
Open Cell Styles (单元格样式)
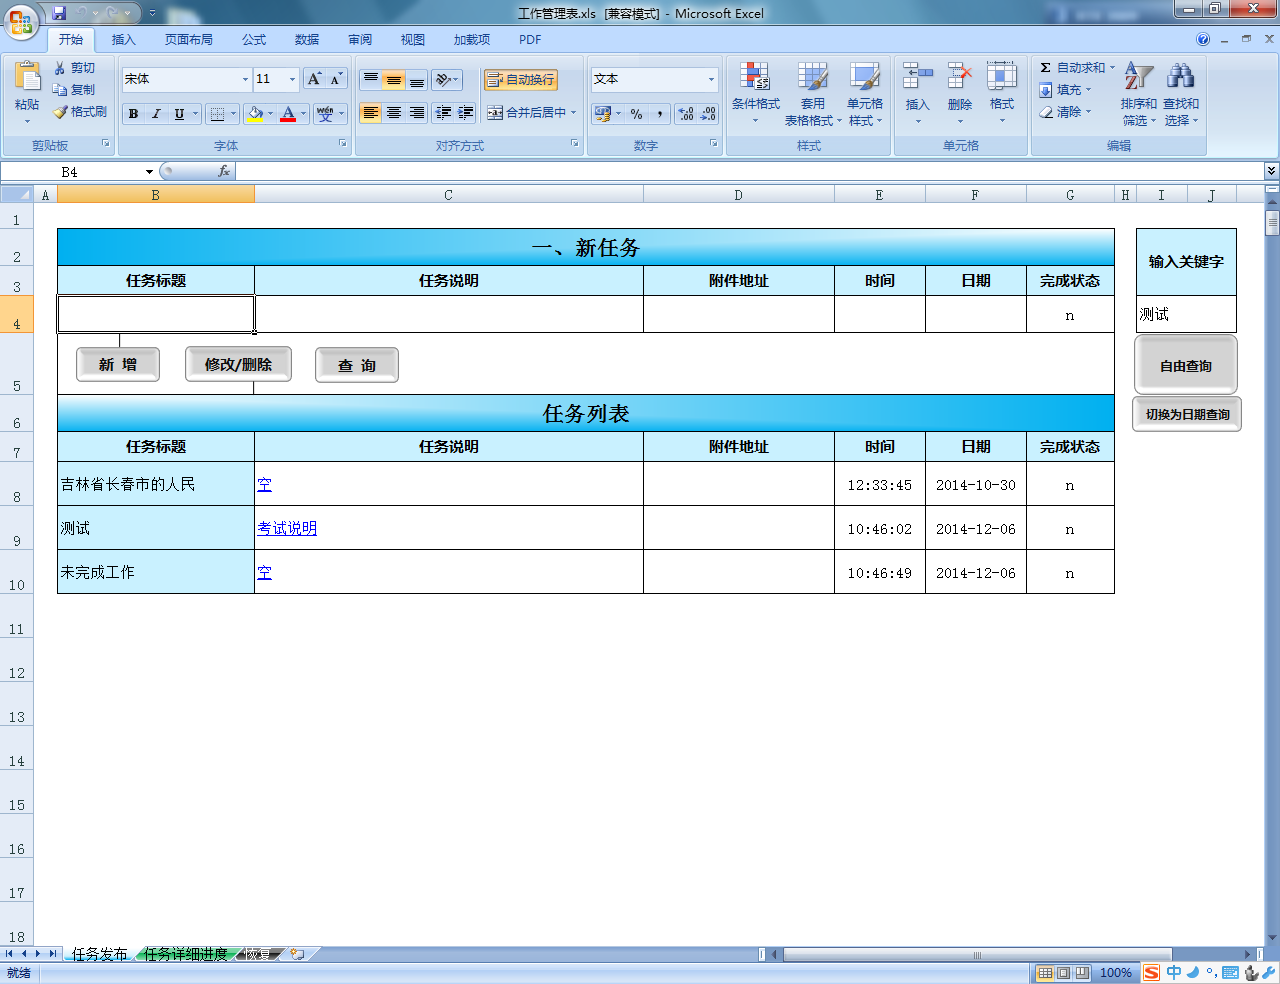tap(865, 93)
